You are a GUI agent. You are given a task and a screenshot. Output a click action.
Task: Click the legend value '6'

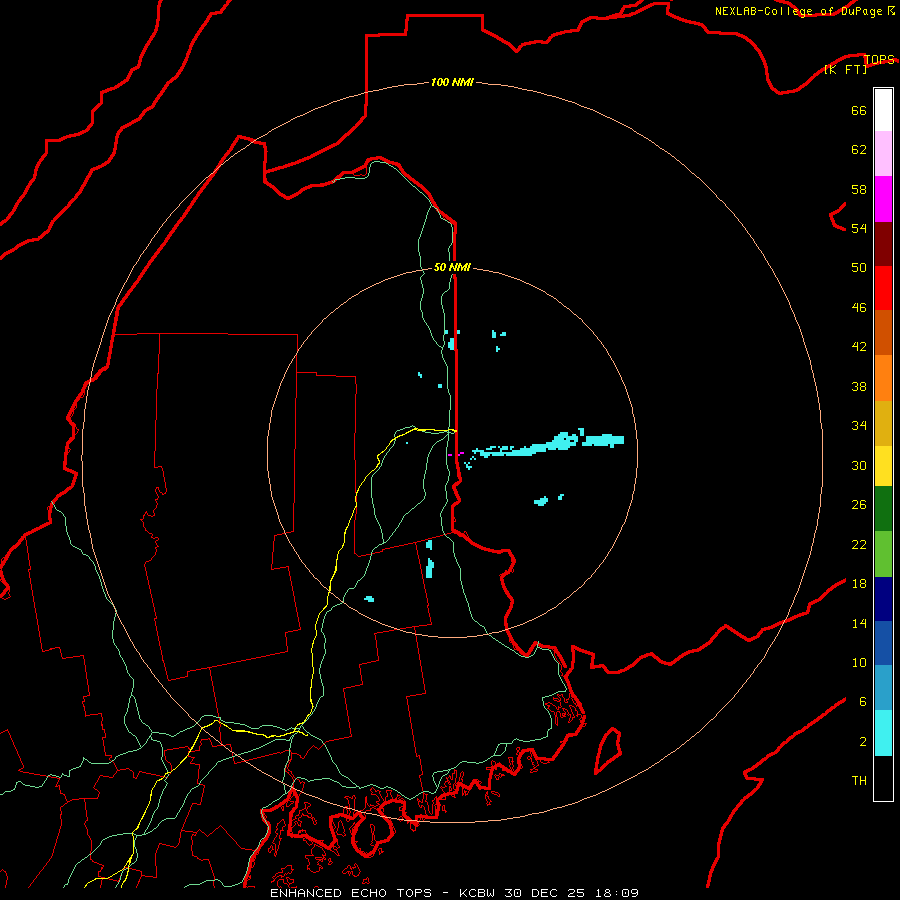pyautogui.click(x=863, y=702)
